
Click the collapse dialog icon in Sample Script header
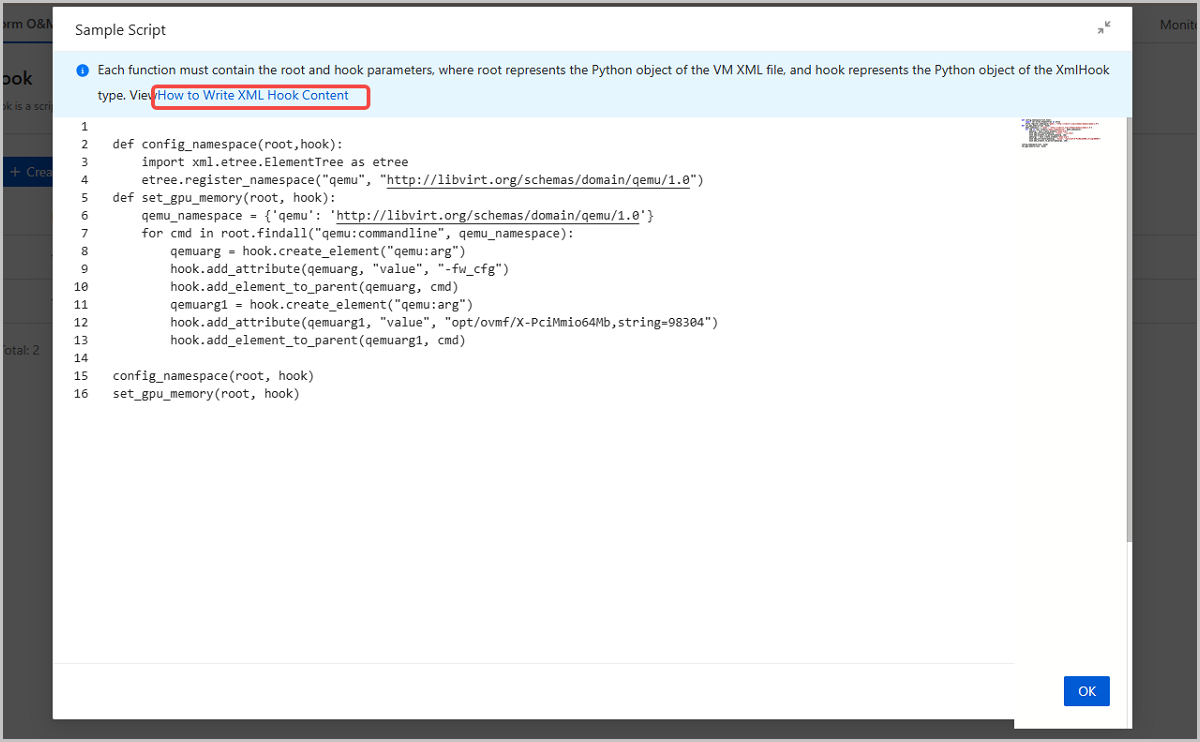point(1104,29)
